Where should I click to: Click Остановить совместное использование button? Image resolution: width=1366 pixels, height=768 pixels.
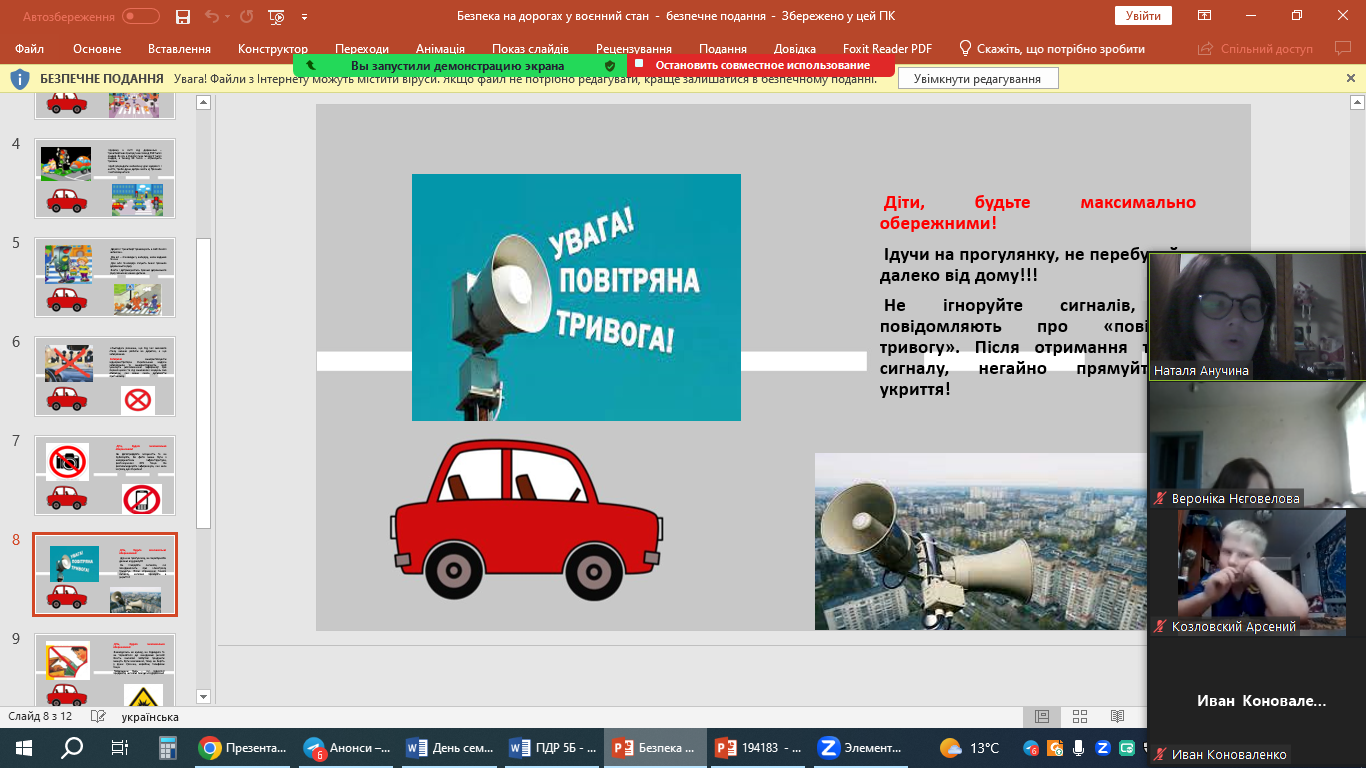pos(761,65)
